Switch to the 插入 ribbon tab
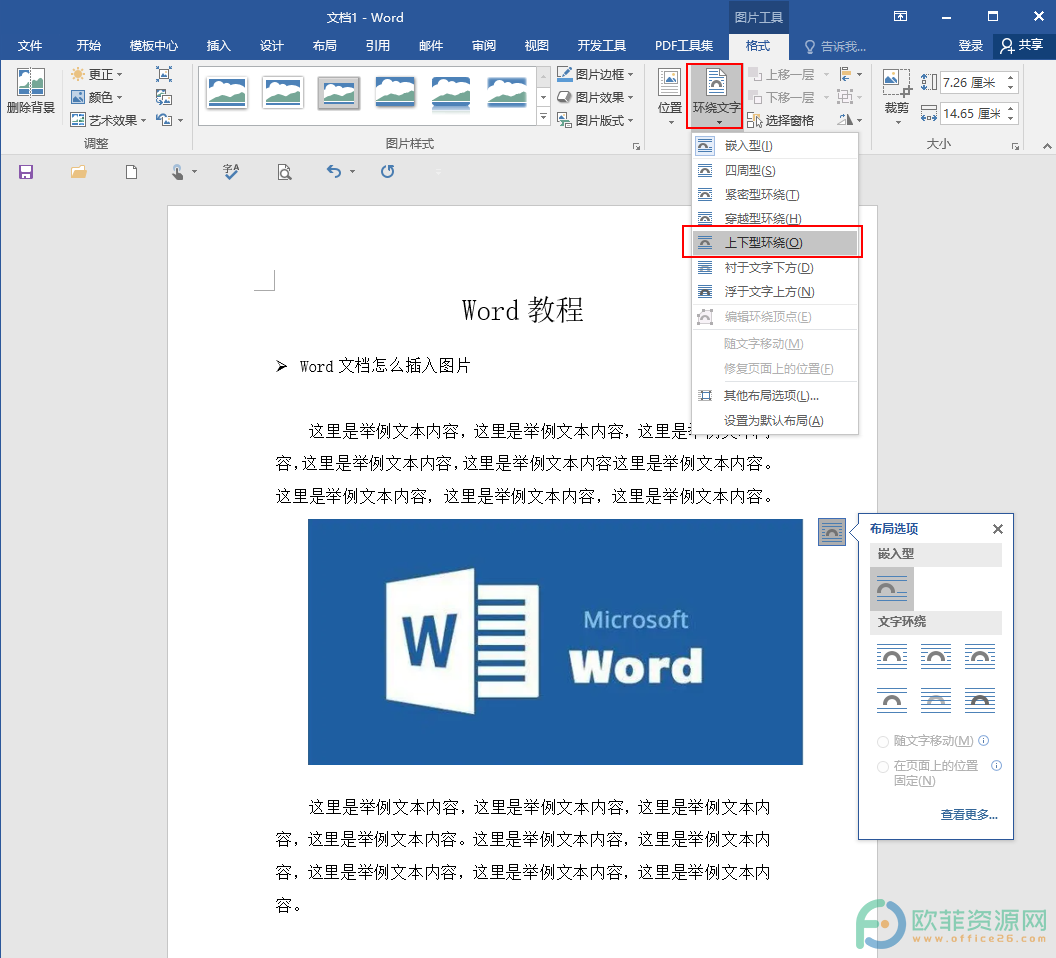The image size is (1056, 958). pos(218,46)
